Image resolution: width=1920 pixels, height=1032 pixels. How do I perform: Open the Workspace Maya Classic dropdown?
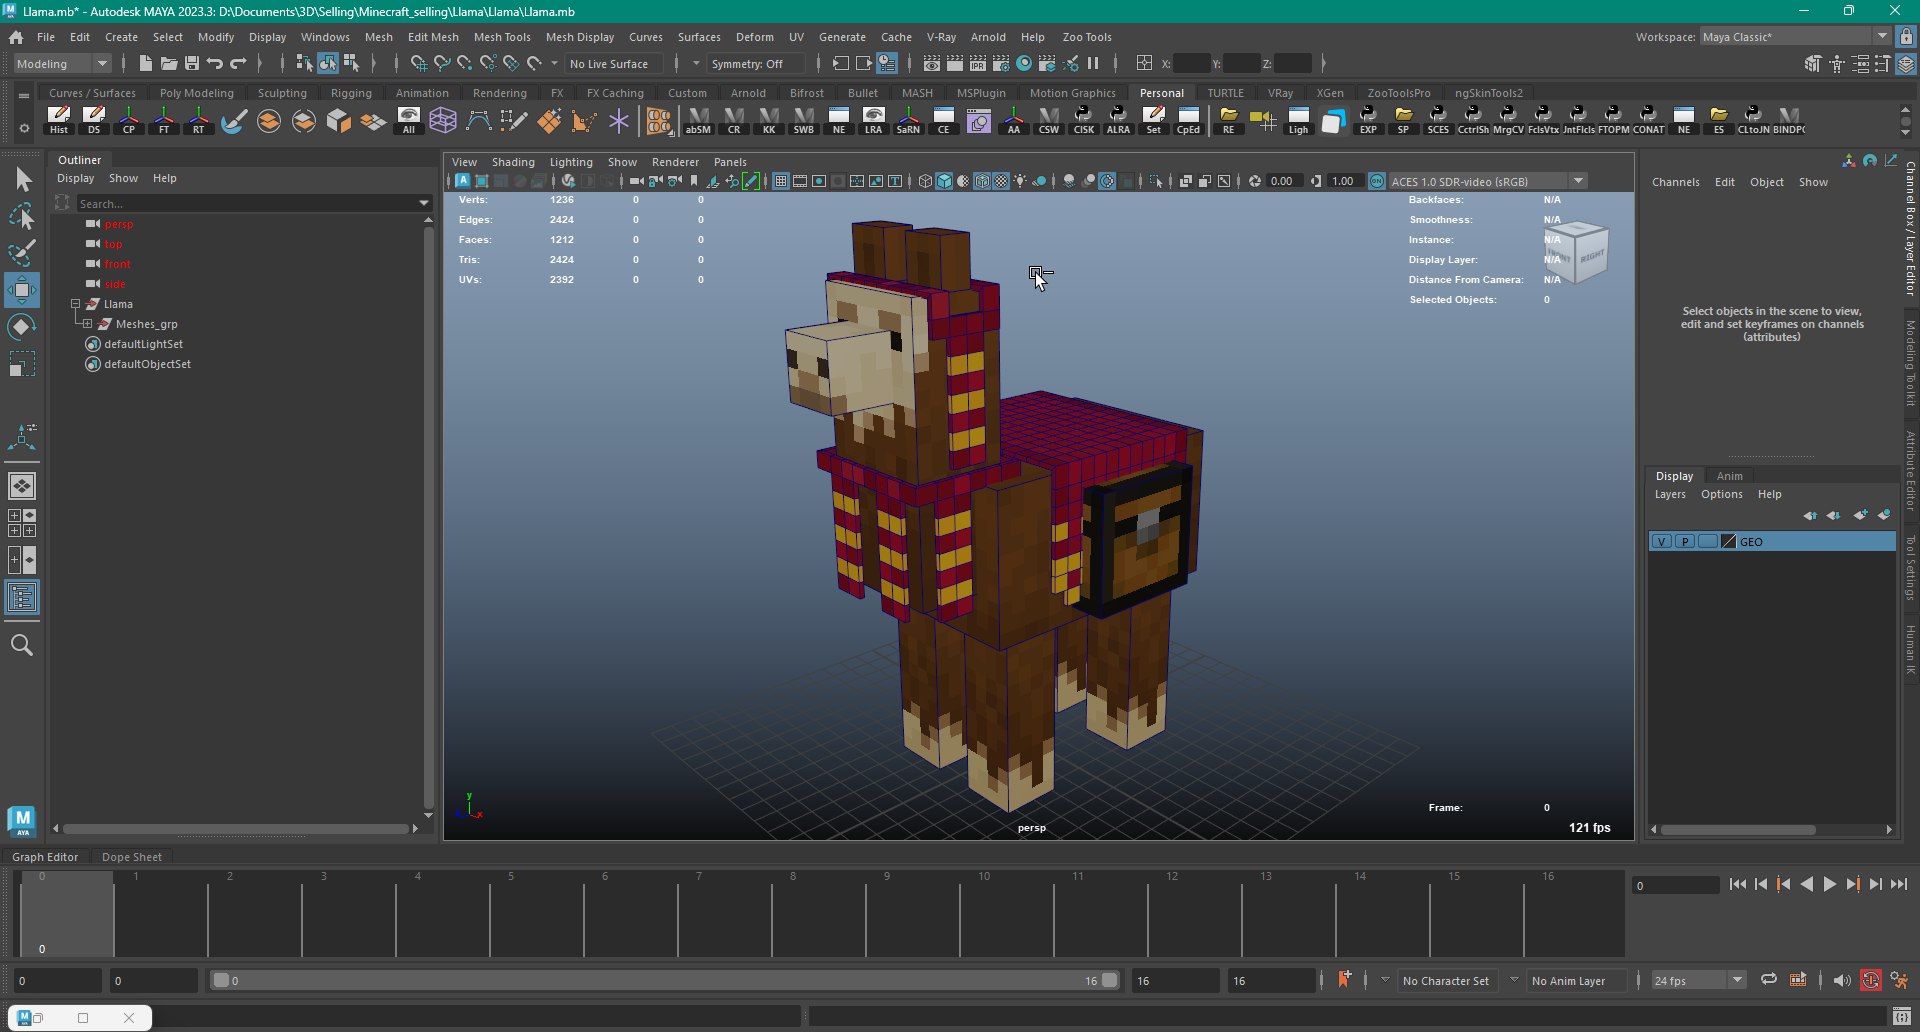[1795, 37]
